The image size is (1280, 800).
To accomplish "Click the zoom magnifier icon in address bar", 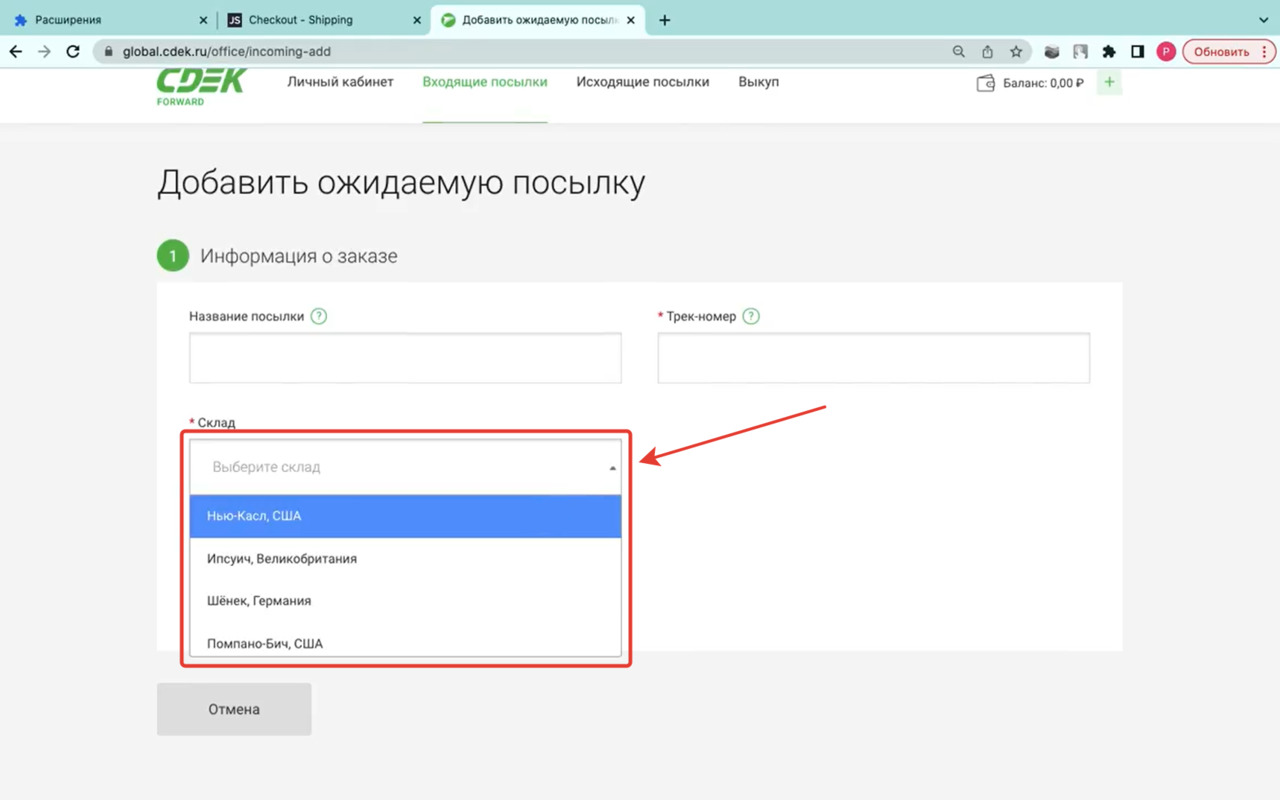I will point(959,52).
